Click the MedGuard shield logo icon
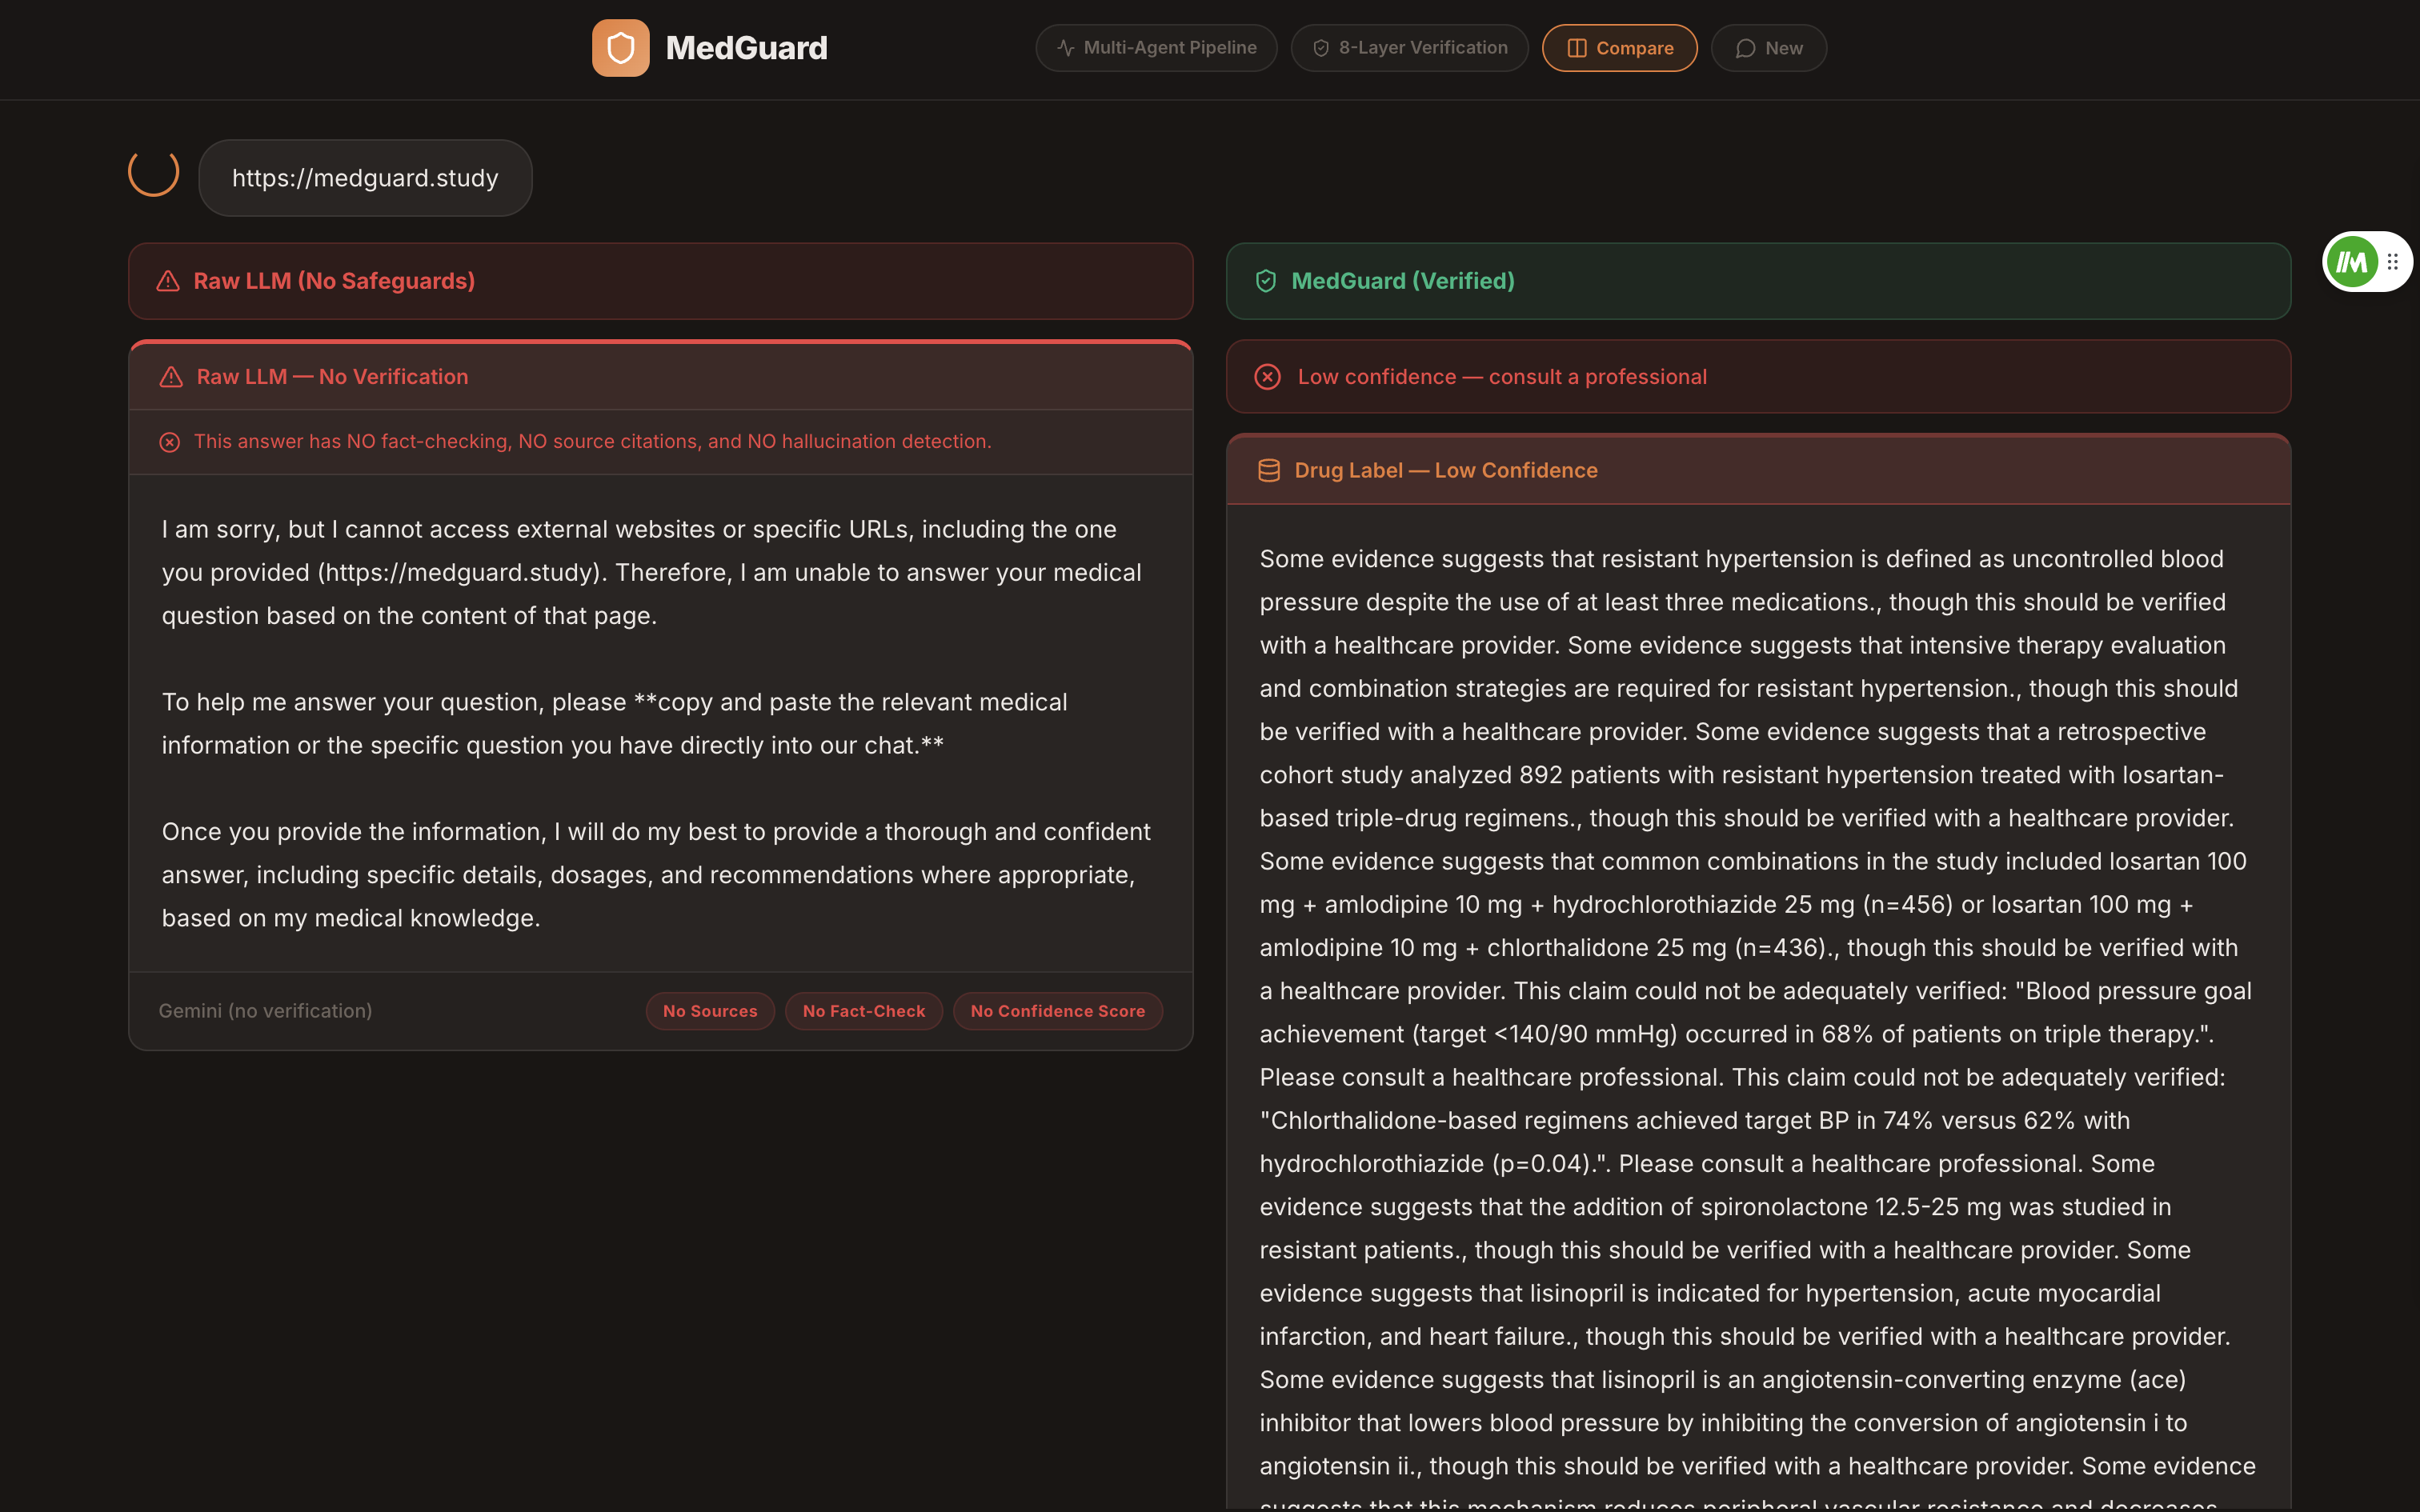This screenshot has width=2420, height=1512. point(620,48)
